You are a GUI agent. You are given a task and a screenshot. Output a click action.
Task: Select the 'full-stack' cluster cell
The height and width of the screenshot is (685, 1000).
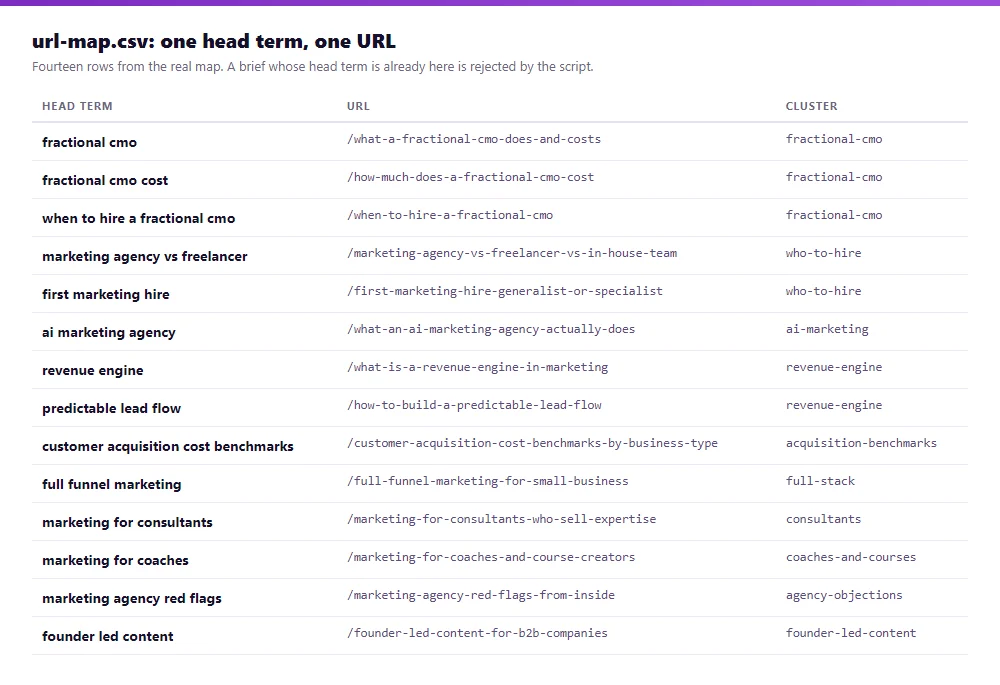pyautogui.click(x=820, y=481)
